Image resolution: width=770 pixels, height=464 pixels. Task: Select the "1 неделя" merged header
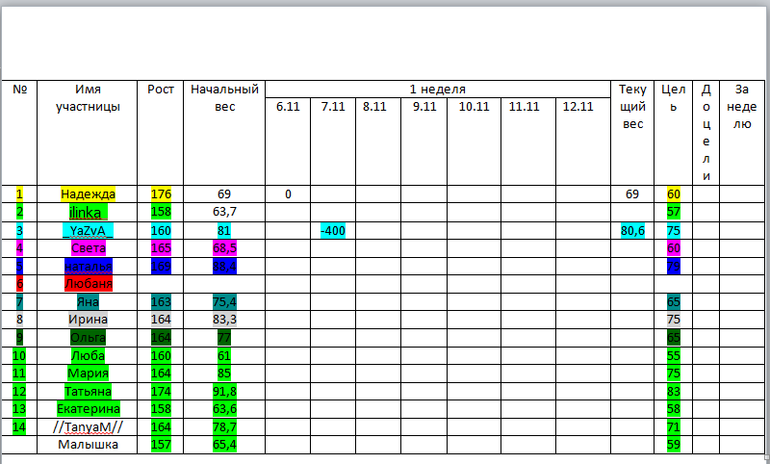(x=438, y=89)
